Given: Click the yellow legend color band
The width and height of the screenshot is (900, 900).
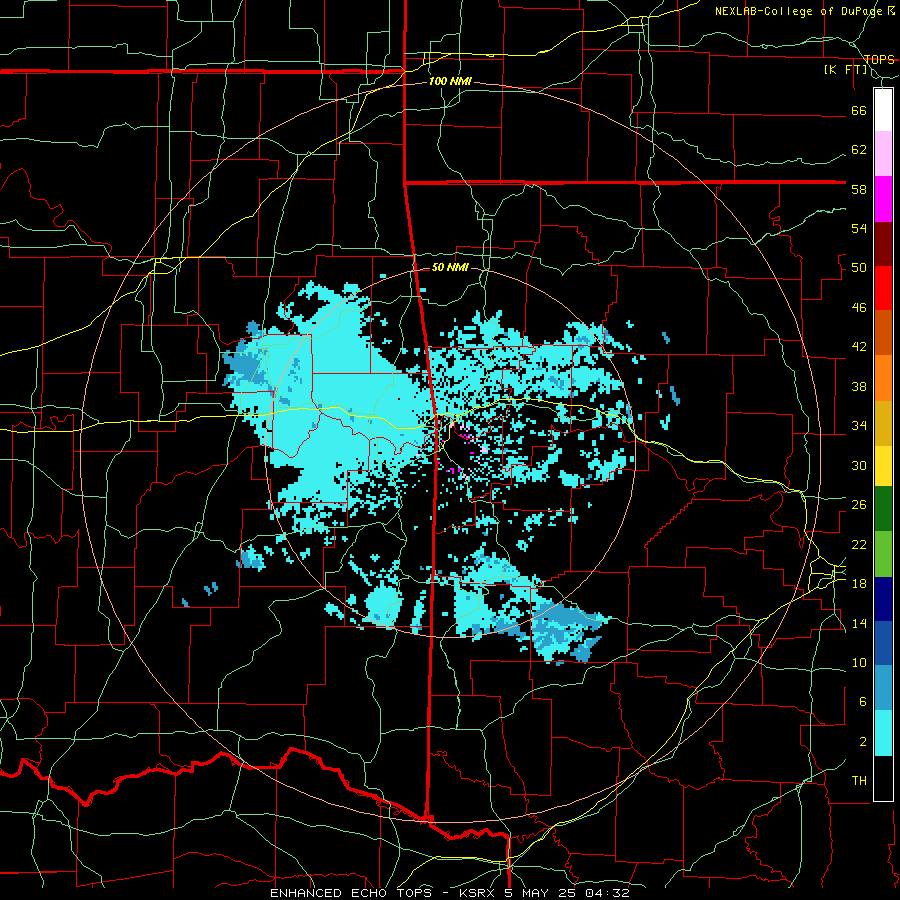Looking at the screenshot, I should 883,465.
